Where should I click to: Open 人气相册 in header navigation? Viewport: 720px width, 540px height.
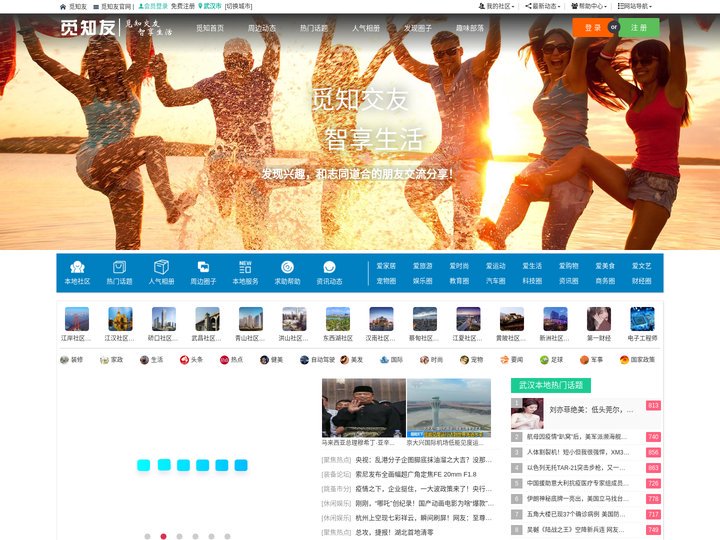[366, 28]
